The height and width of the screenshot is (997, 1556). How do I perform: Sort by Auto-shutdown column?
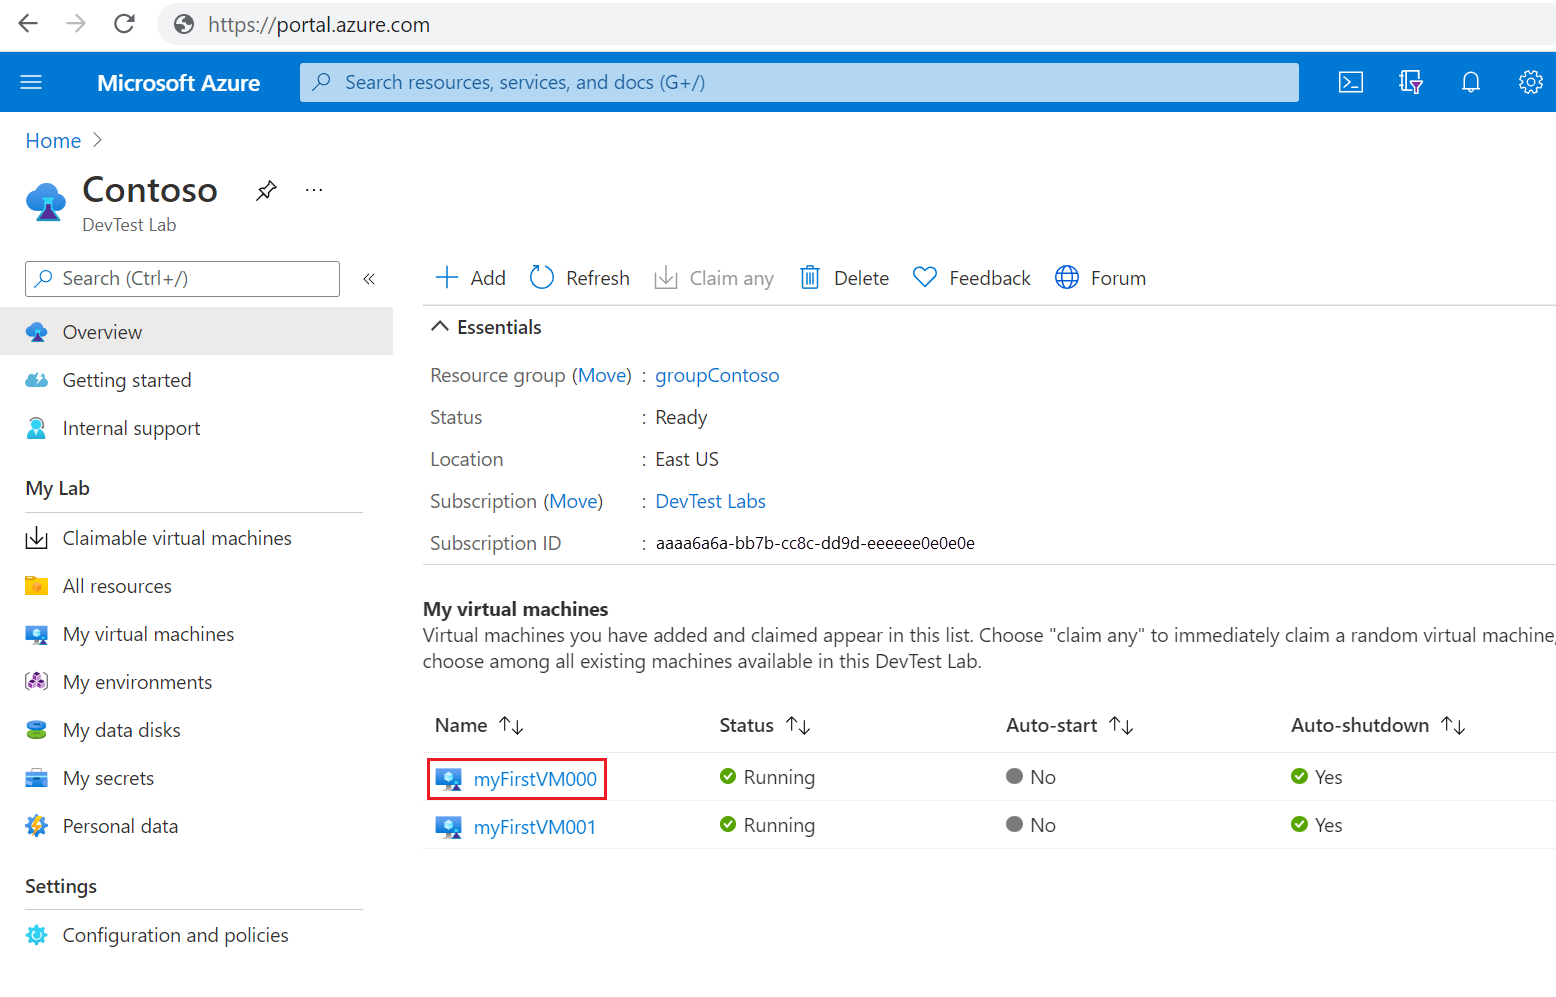[x=1378, y=726]
